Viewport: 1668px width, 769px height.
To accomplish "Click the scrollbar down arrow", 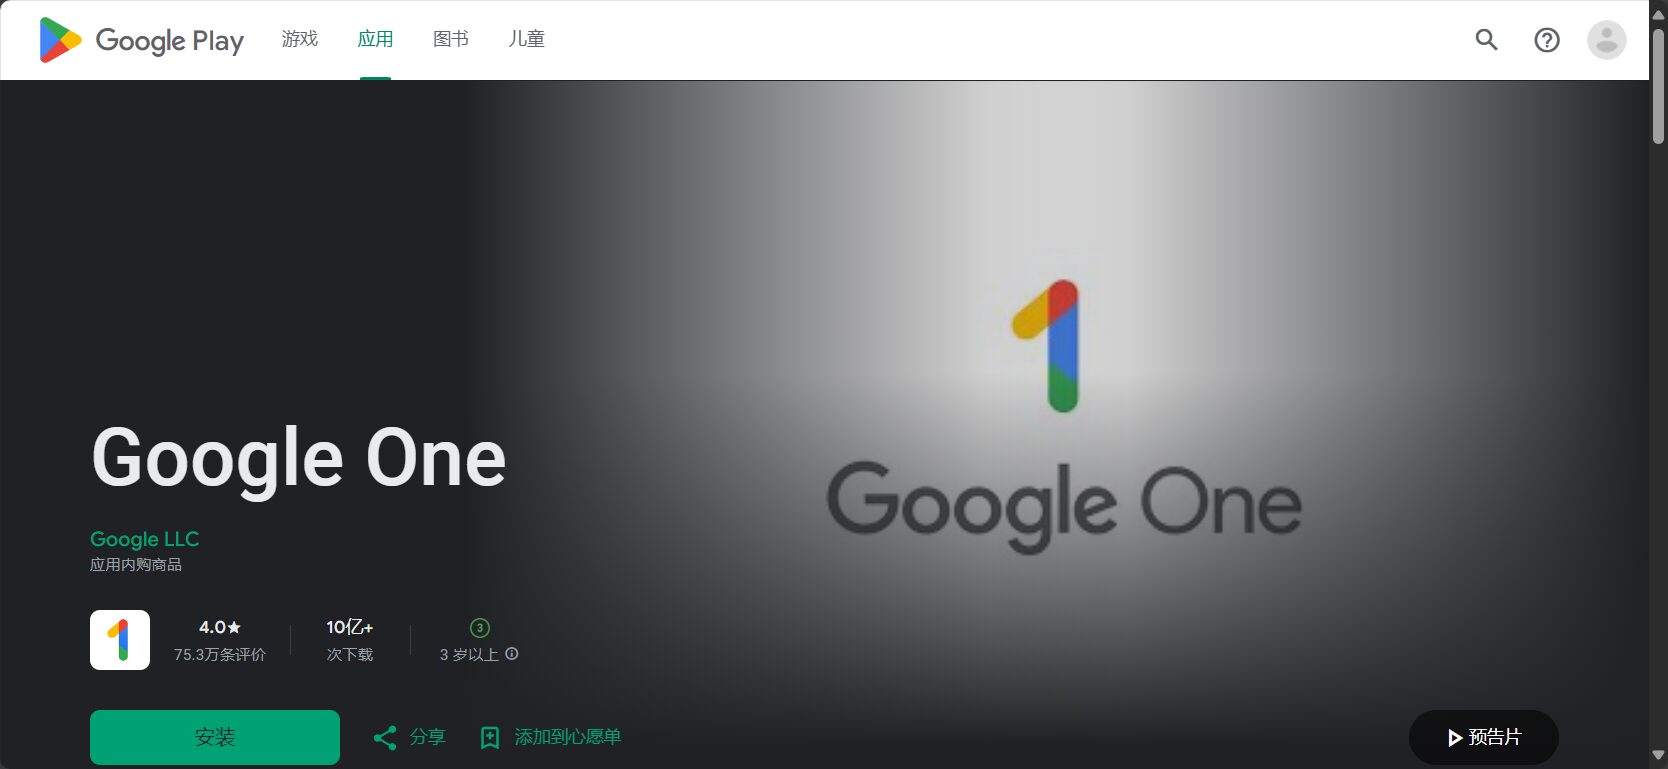I will coord(1659,755).
